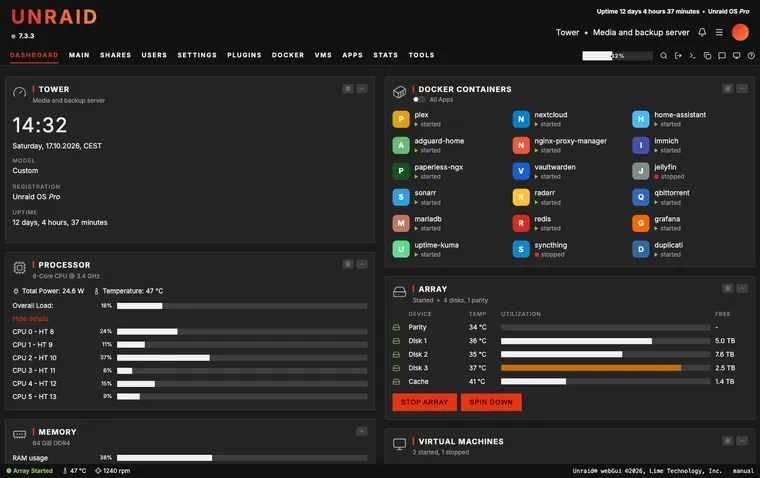The height and width of the screenshot is (478, 760).
Task: Click Array Started status in footer
Action: point(30,471)
